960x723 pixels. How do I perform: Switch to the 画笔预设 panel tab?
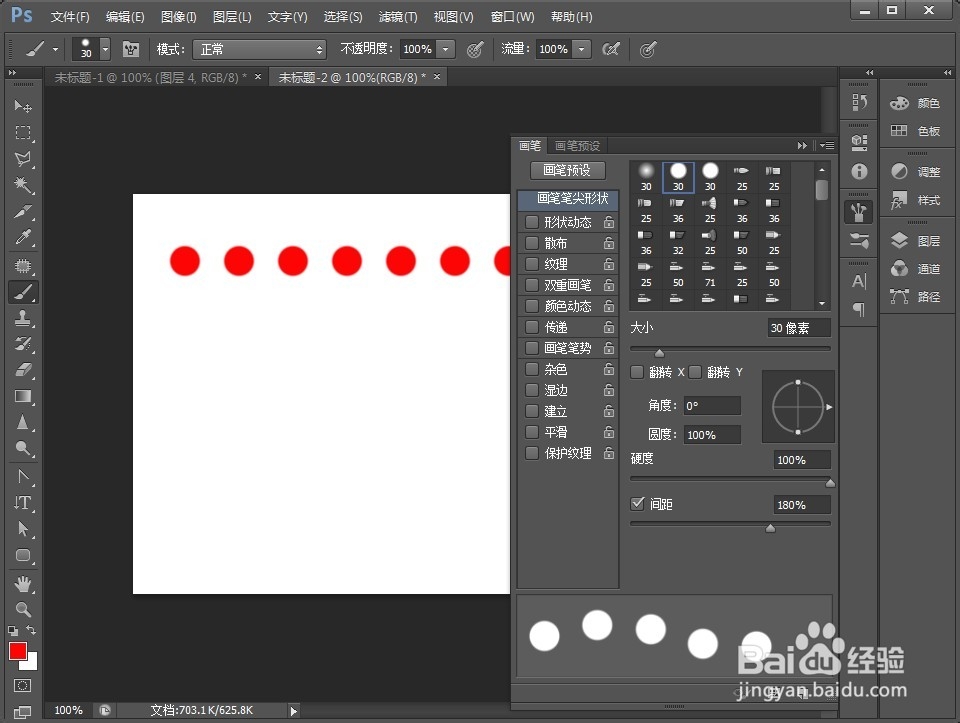577,146
